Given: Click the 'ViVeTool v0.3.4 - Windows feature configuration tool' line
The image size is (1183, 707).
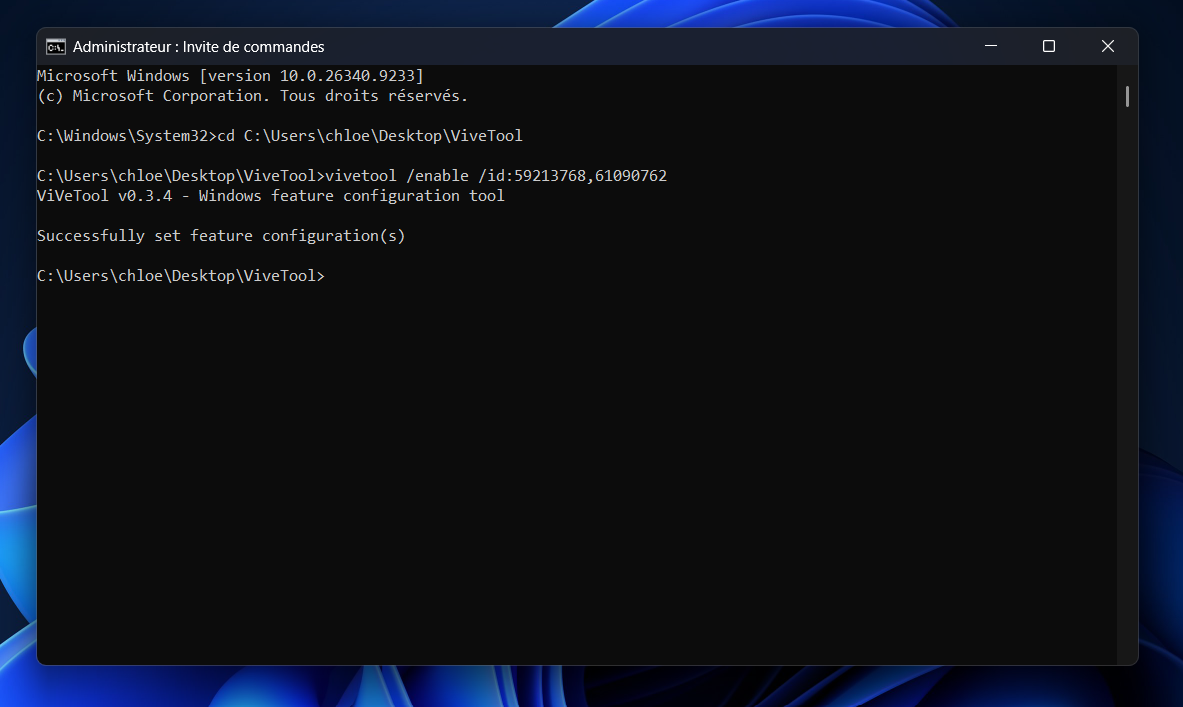Looking at the screenshot, I should tap(271, 196).
